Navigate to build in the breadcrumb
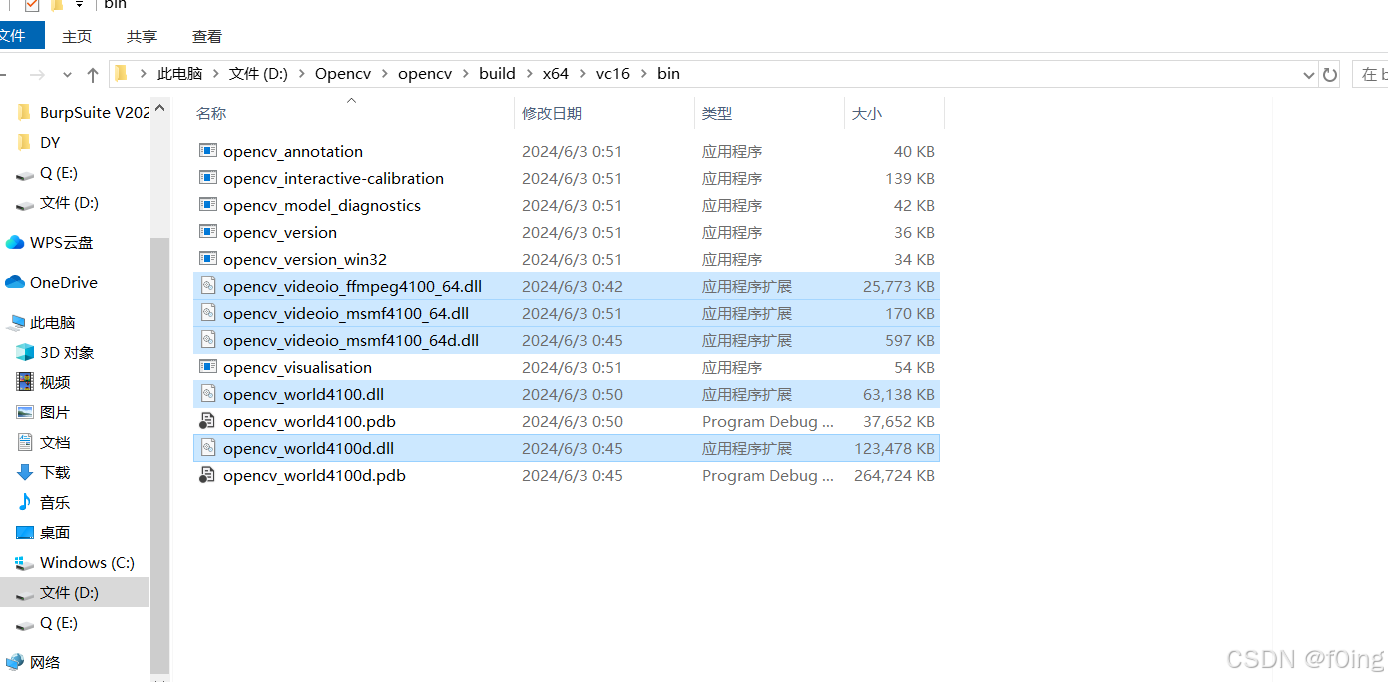 [x=497, y=74]
